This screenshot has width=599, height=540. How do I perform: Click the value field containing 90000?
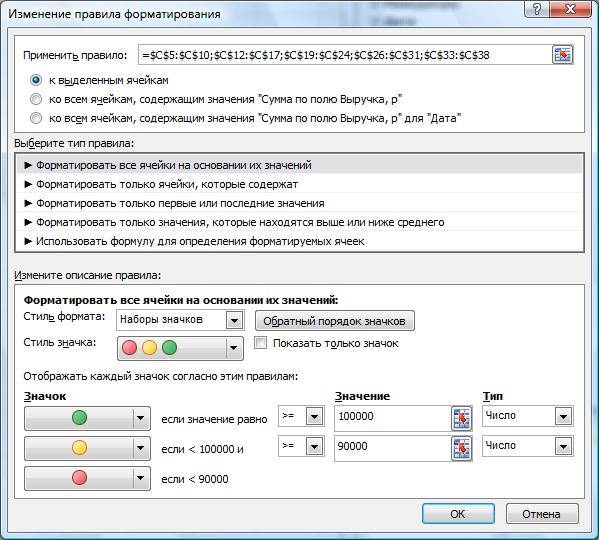point(392,448)
